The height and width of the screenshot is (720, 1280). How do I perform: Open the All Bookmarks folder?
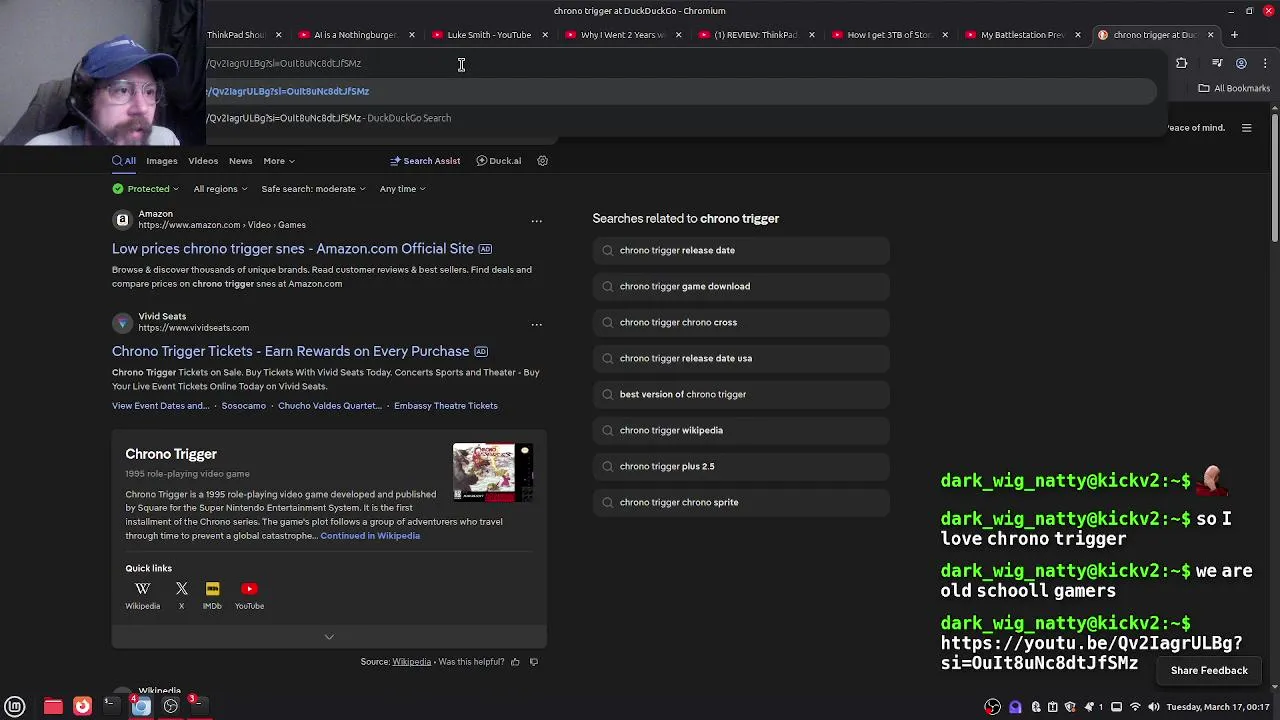(1233, 88)
